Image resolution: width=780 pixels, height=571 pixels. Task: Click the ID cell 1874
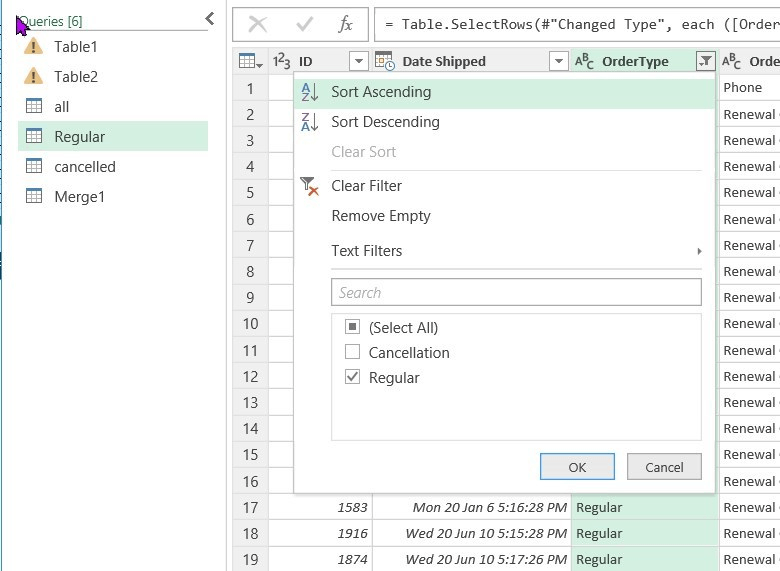(321, 559)
